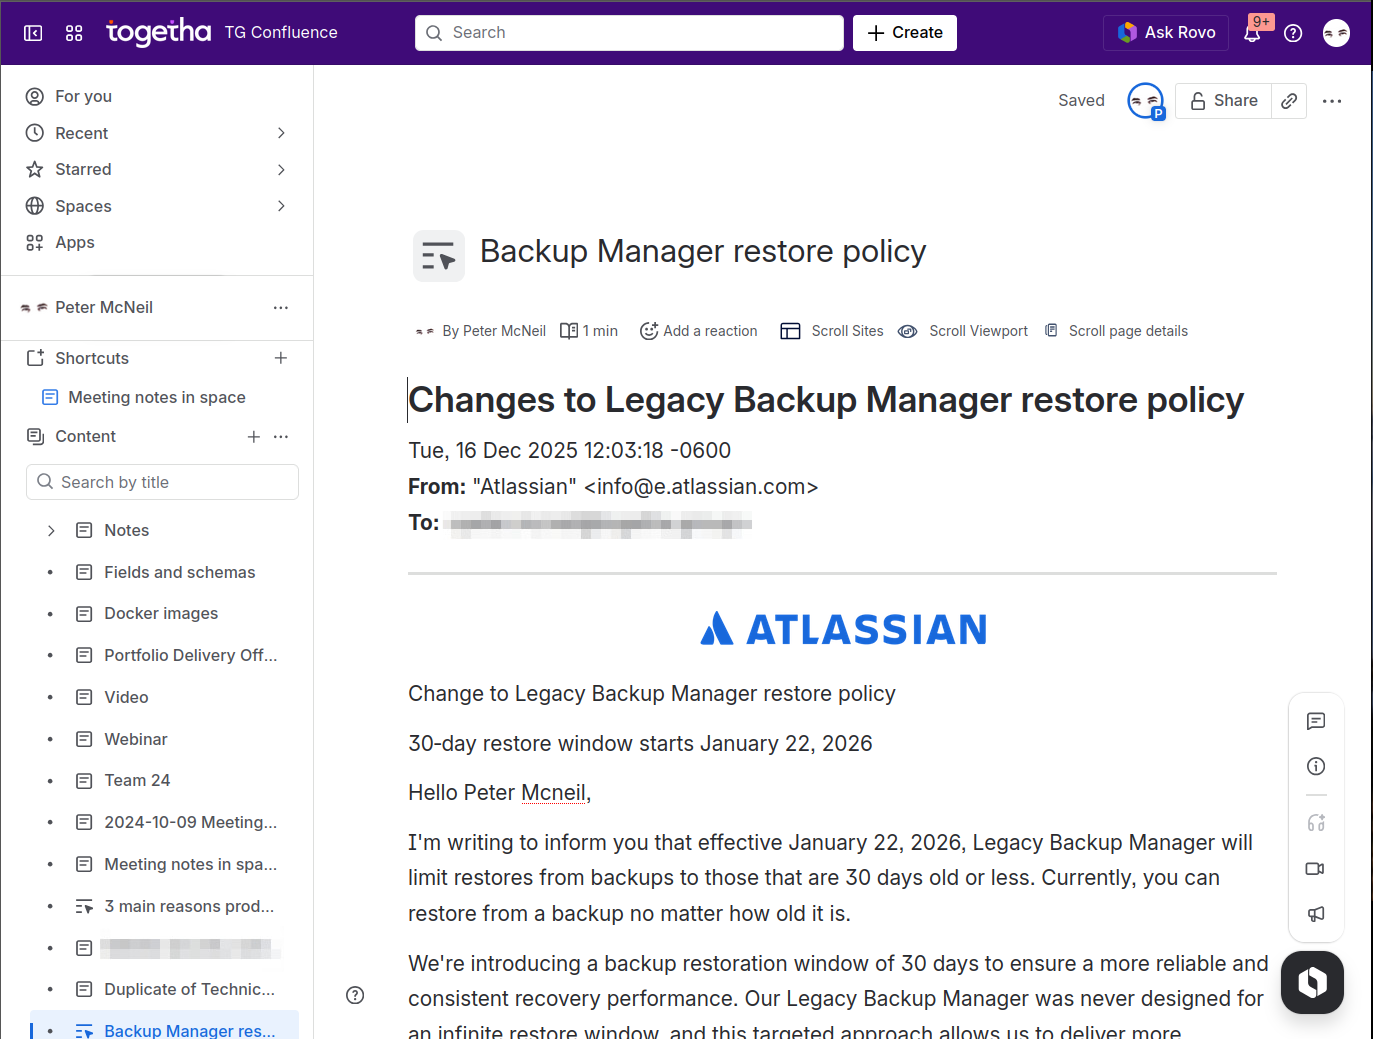Select For you in the sidebar
1373x1039 pixels.
[83, 96]
